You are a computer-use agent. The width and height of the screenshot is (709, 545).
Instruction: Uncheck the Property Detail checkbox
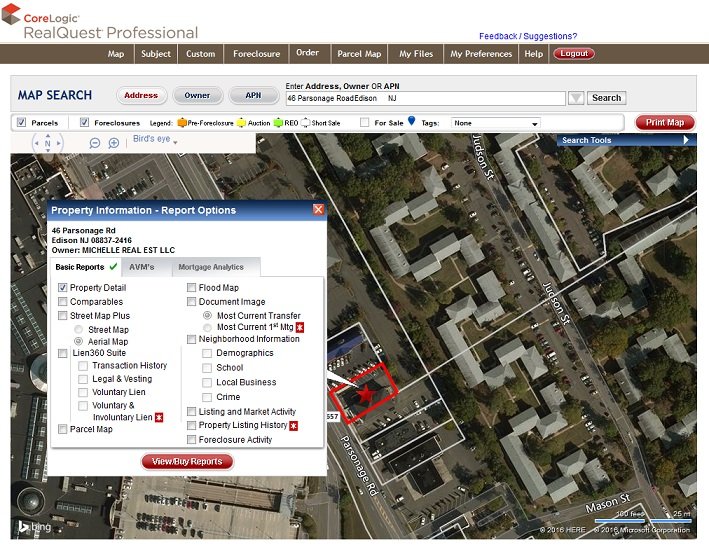pyautogui.click(x=63, y=288)
